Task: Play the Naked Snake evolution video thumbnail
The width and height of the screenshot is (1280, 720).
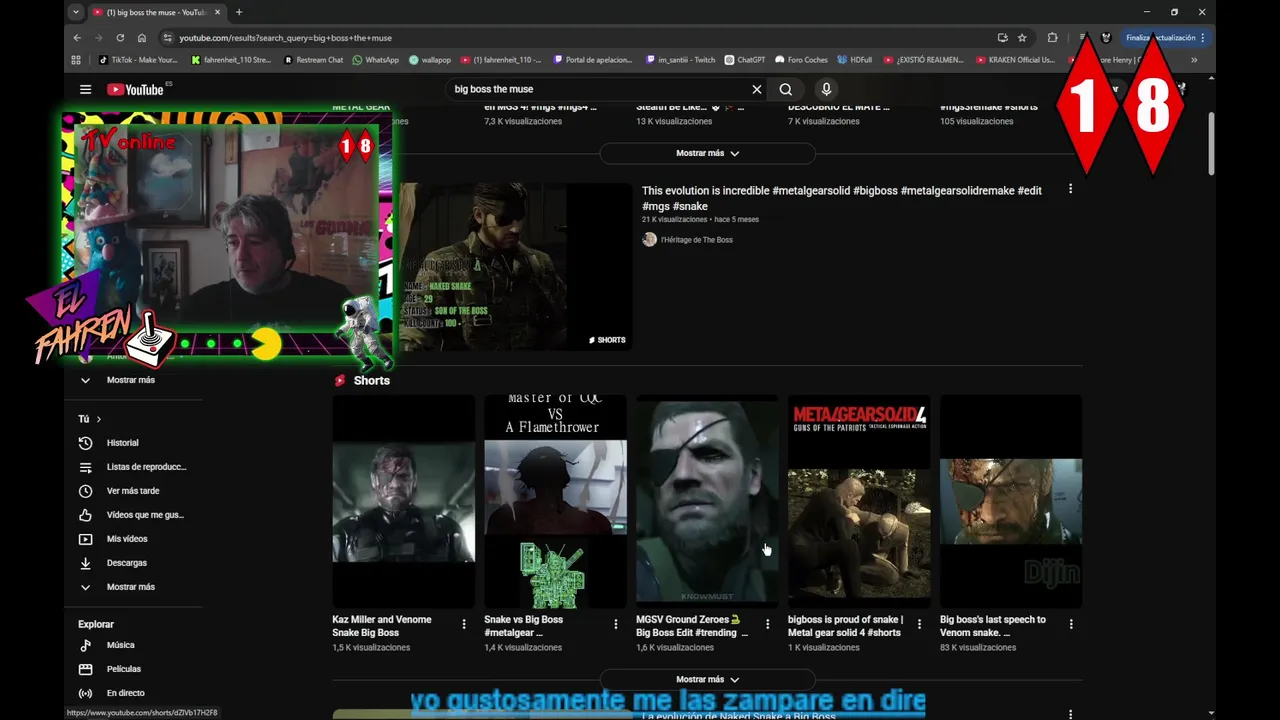Action: [515, 266]
